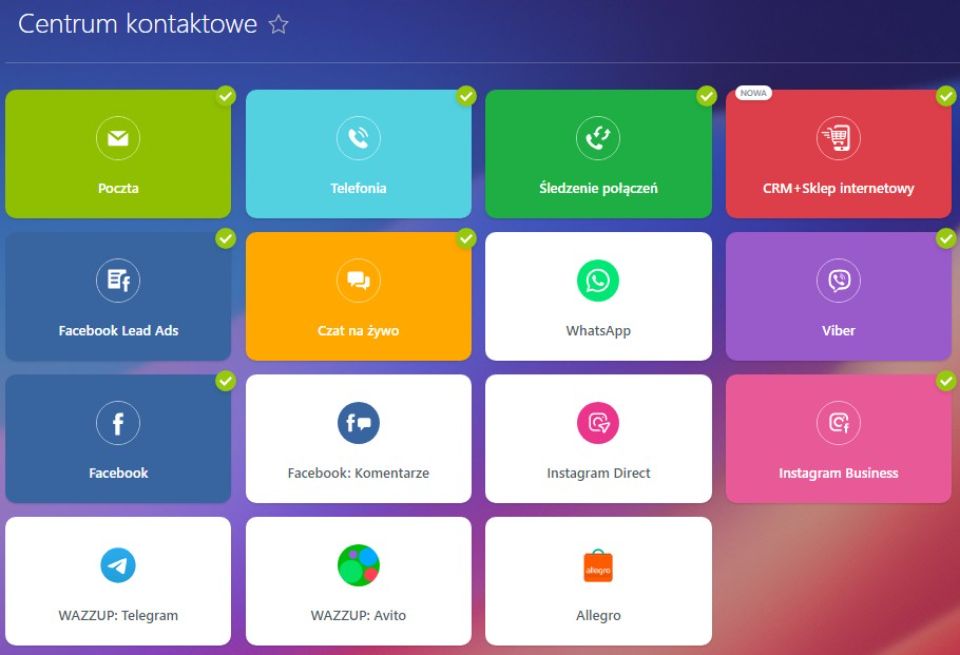The image size is (960, 655).
Task: Add Centrum kontaktowe to favorites with star
Action: pyautogui.click(x=278, y=25)
